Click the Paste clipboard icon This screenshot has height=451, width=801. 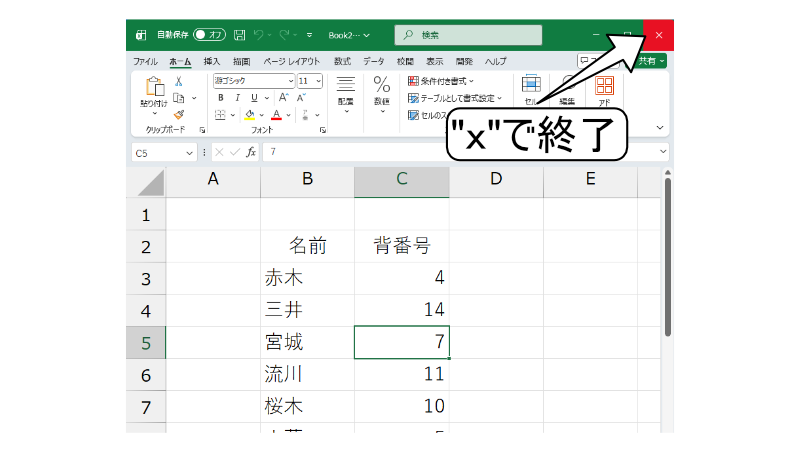(153, 88)
